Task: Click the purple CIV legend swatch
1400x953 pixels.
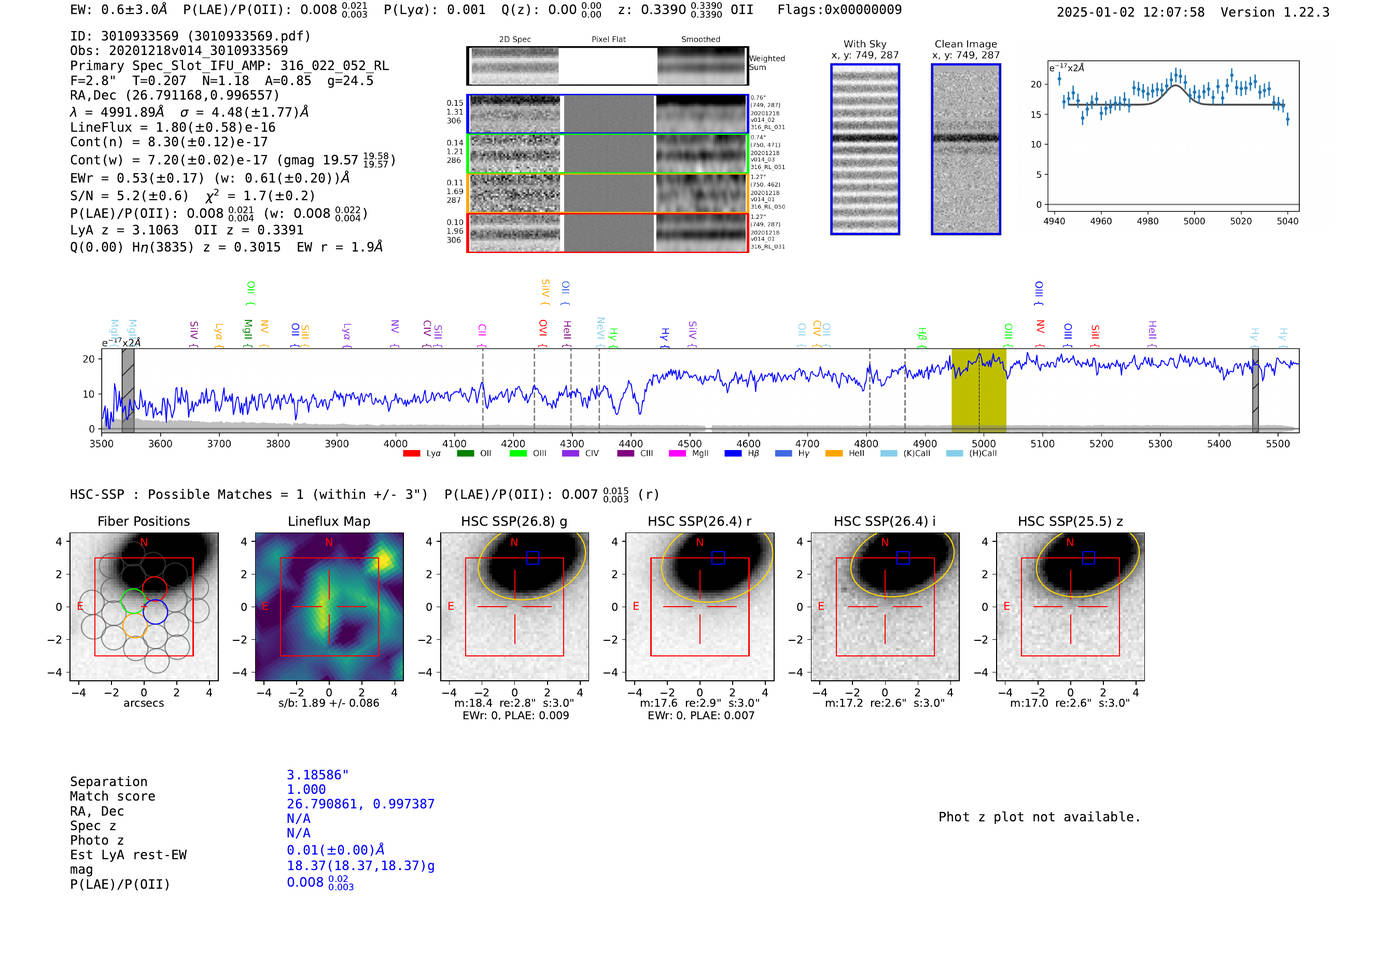Action: pyautogui.click(x=571, y=454)
